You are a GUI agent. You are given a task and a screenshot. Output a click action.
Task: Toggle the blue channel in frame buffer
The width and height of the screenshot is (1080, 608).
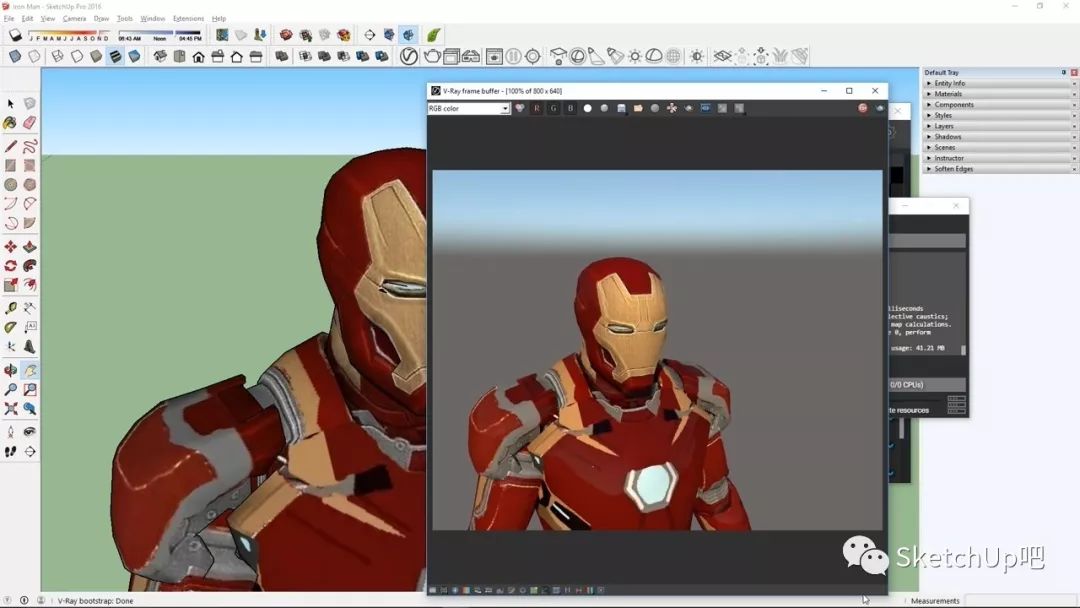570,108
